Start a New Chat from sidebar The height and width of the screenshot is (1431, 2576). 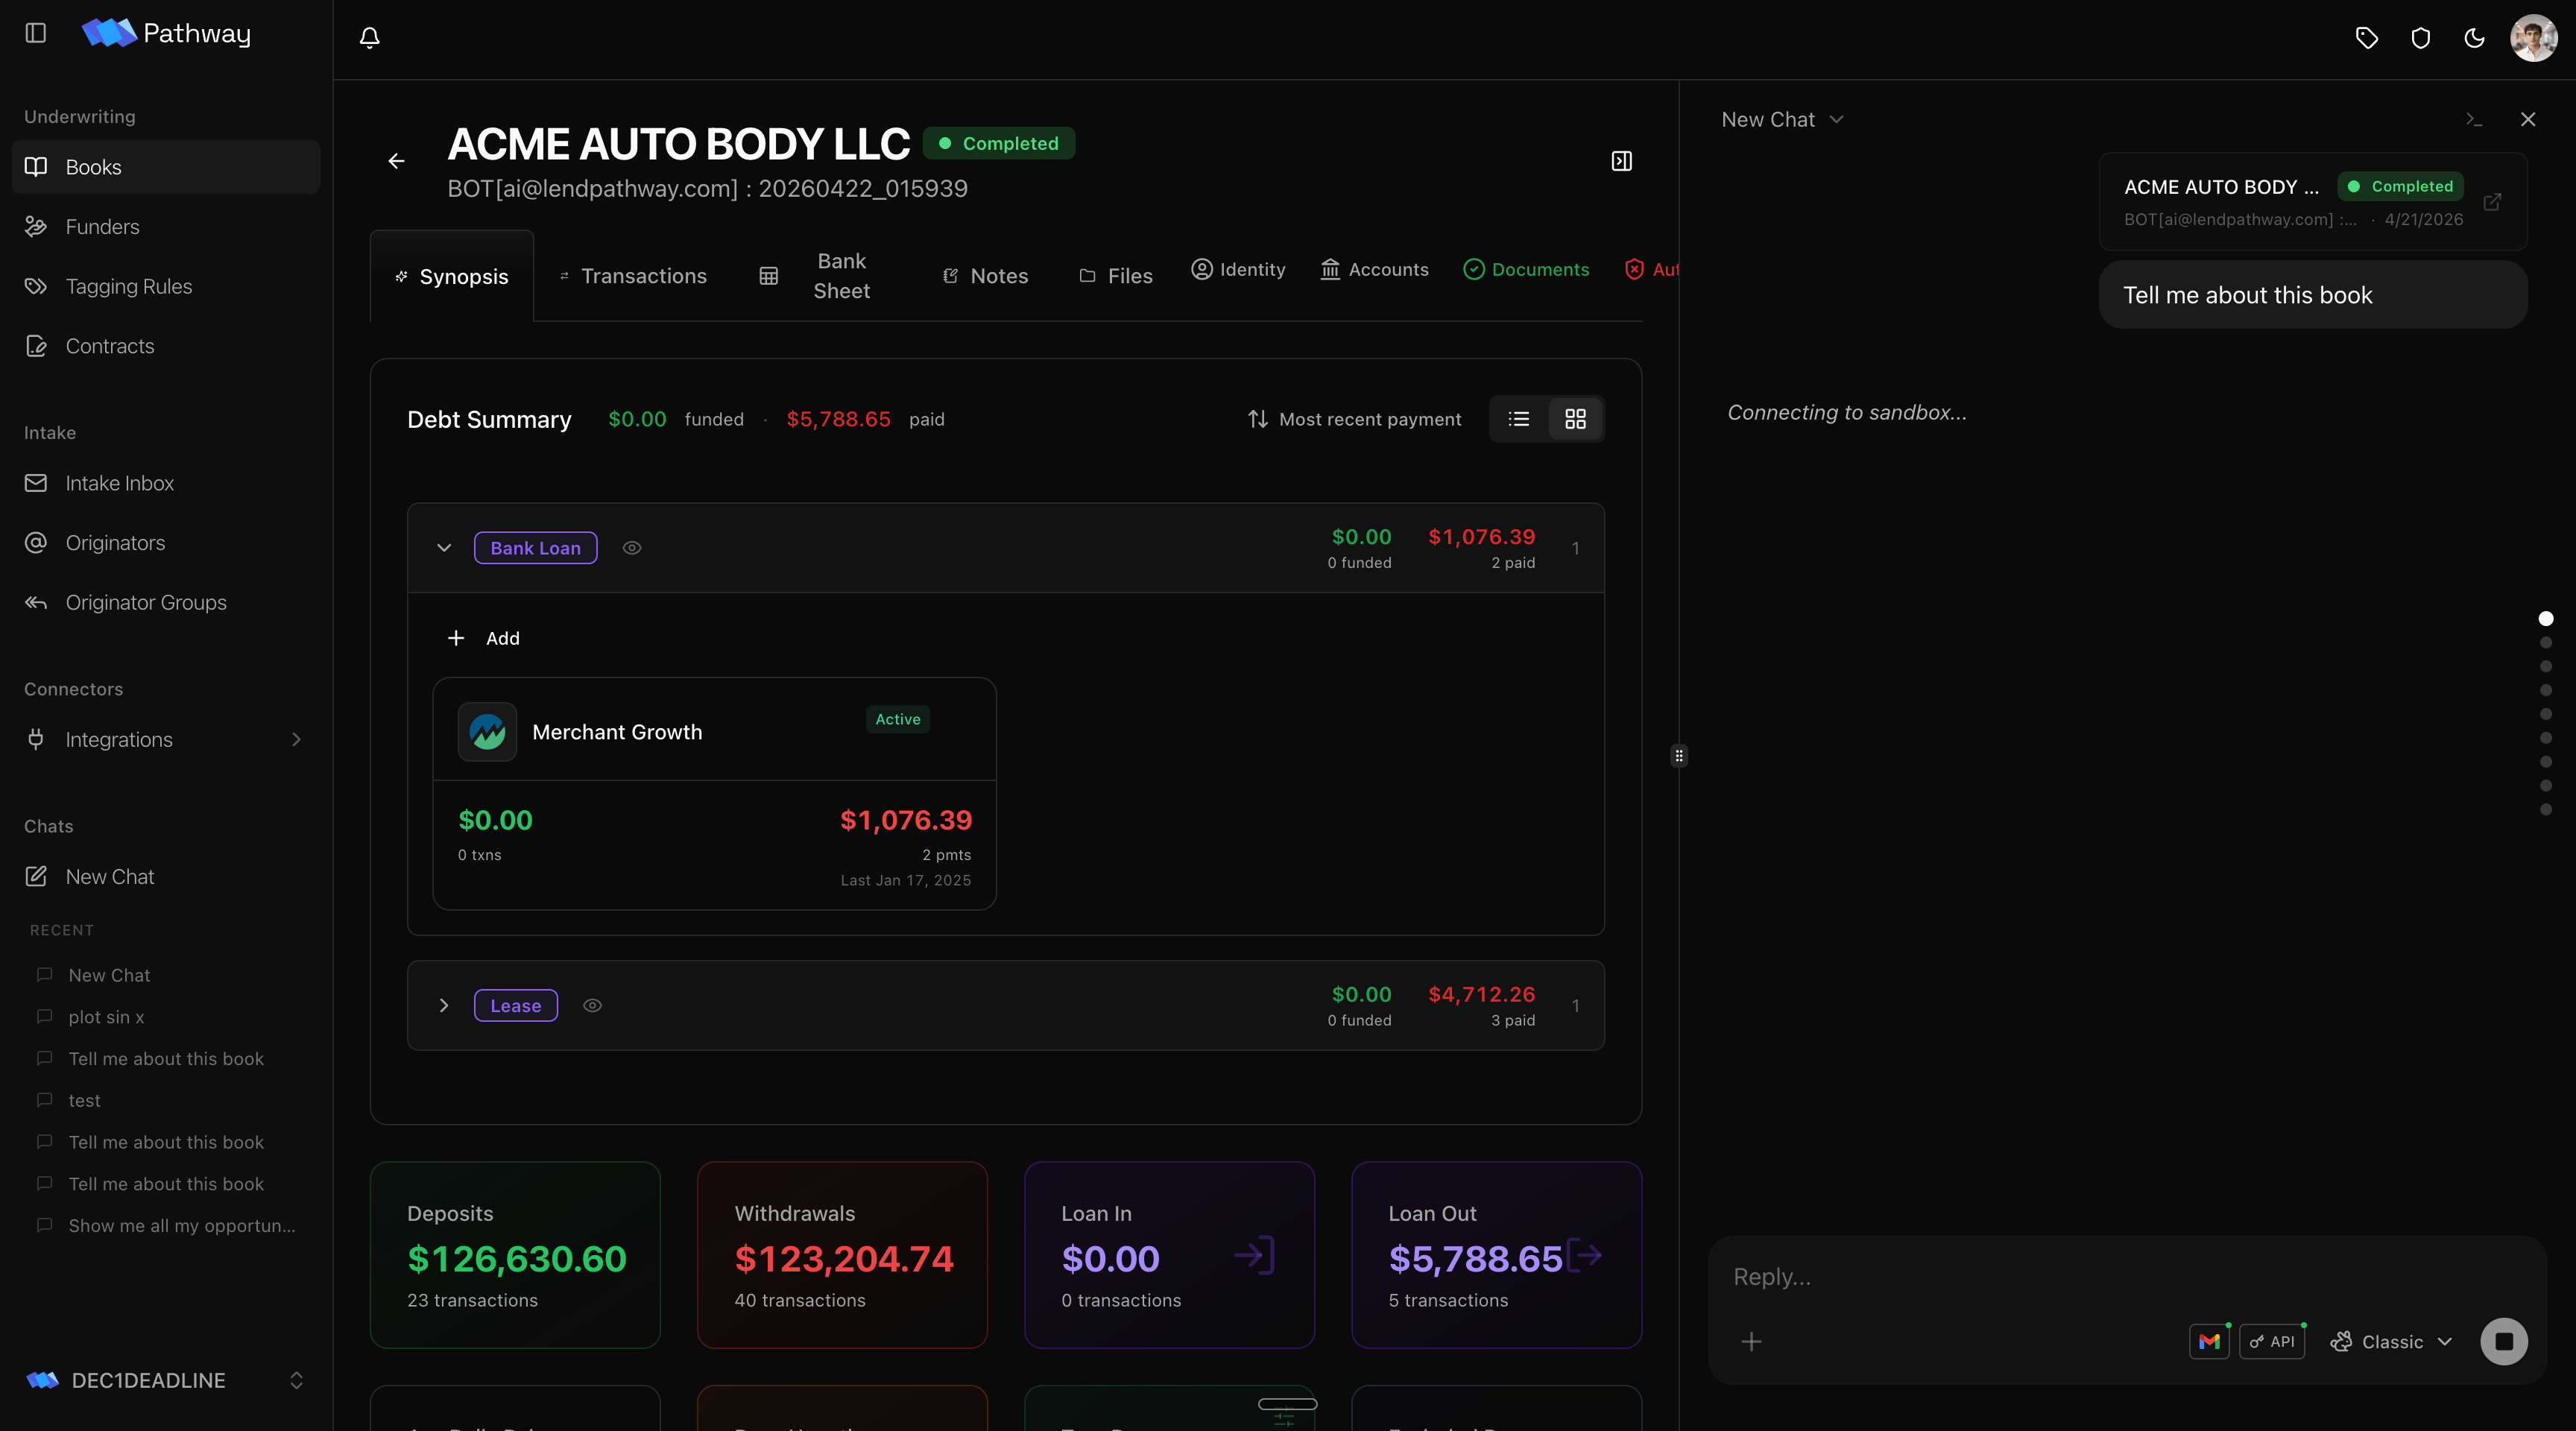click(x=166, y=877)
